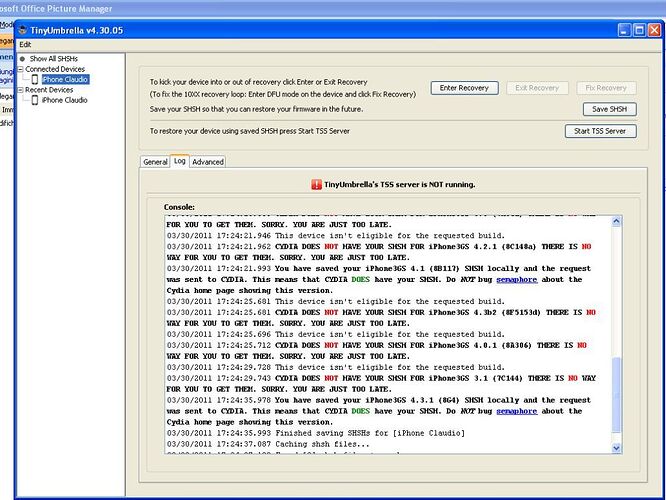
Task: Click phone icon of recent iPhone Claudio
Action: pyautogui.click(x=35, y=100)
